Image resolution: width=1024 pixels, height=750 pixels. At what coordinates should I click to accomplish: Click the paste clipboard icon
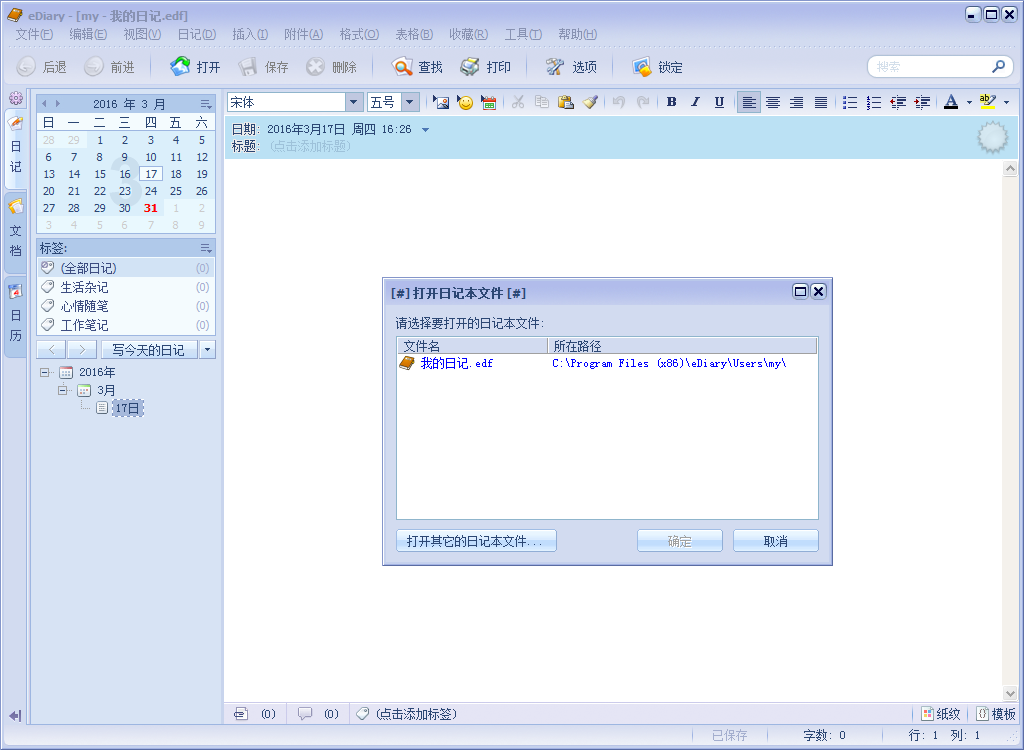pos(566,102)
